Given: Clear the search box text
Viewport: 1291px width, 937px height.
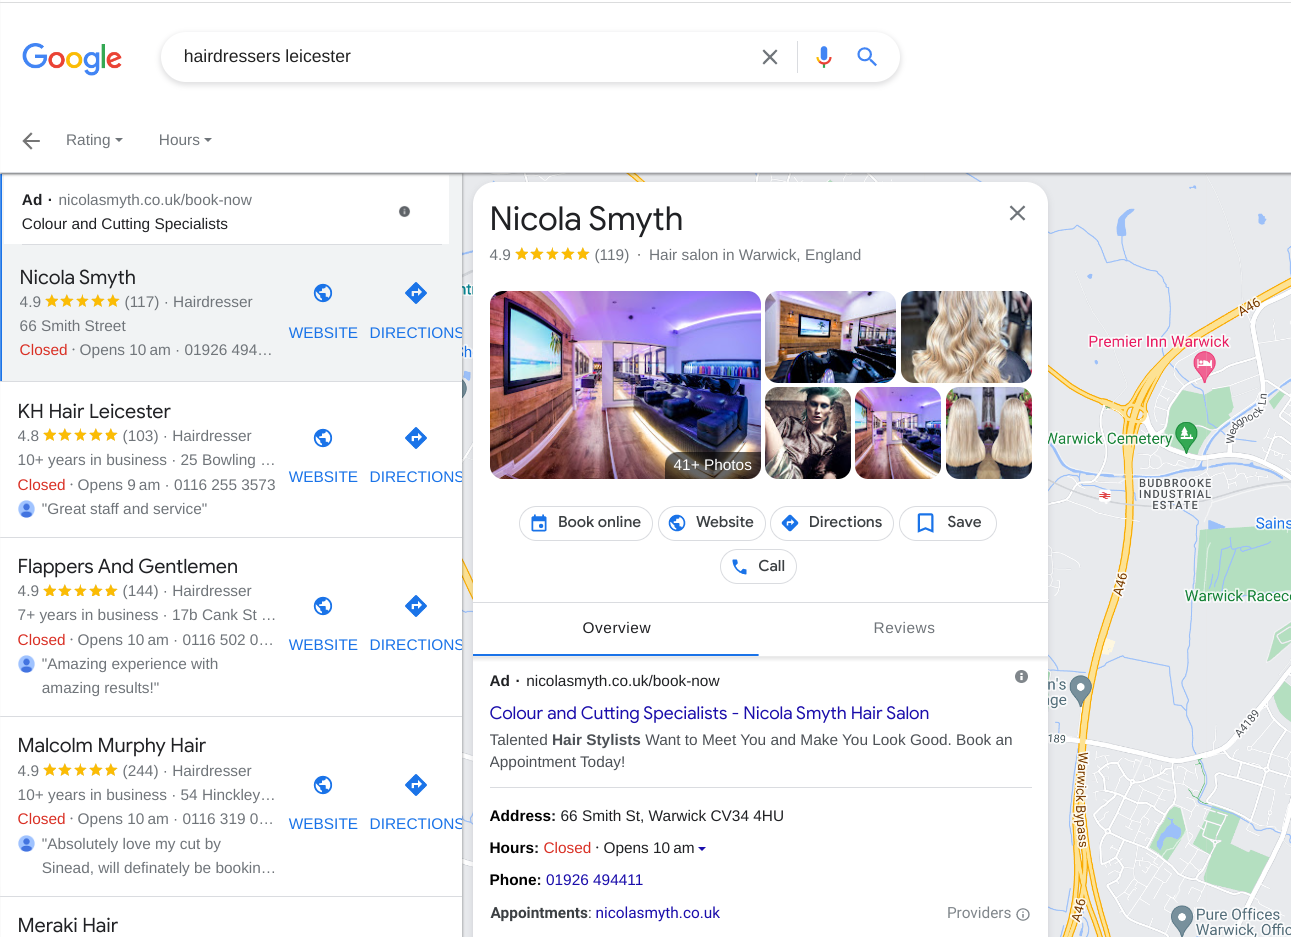Looking at the screenshot, I should click(770, 57).
